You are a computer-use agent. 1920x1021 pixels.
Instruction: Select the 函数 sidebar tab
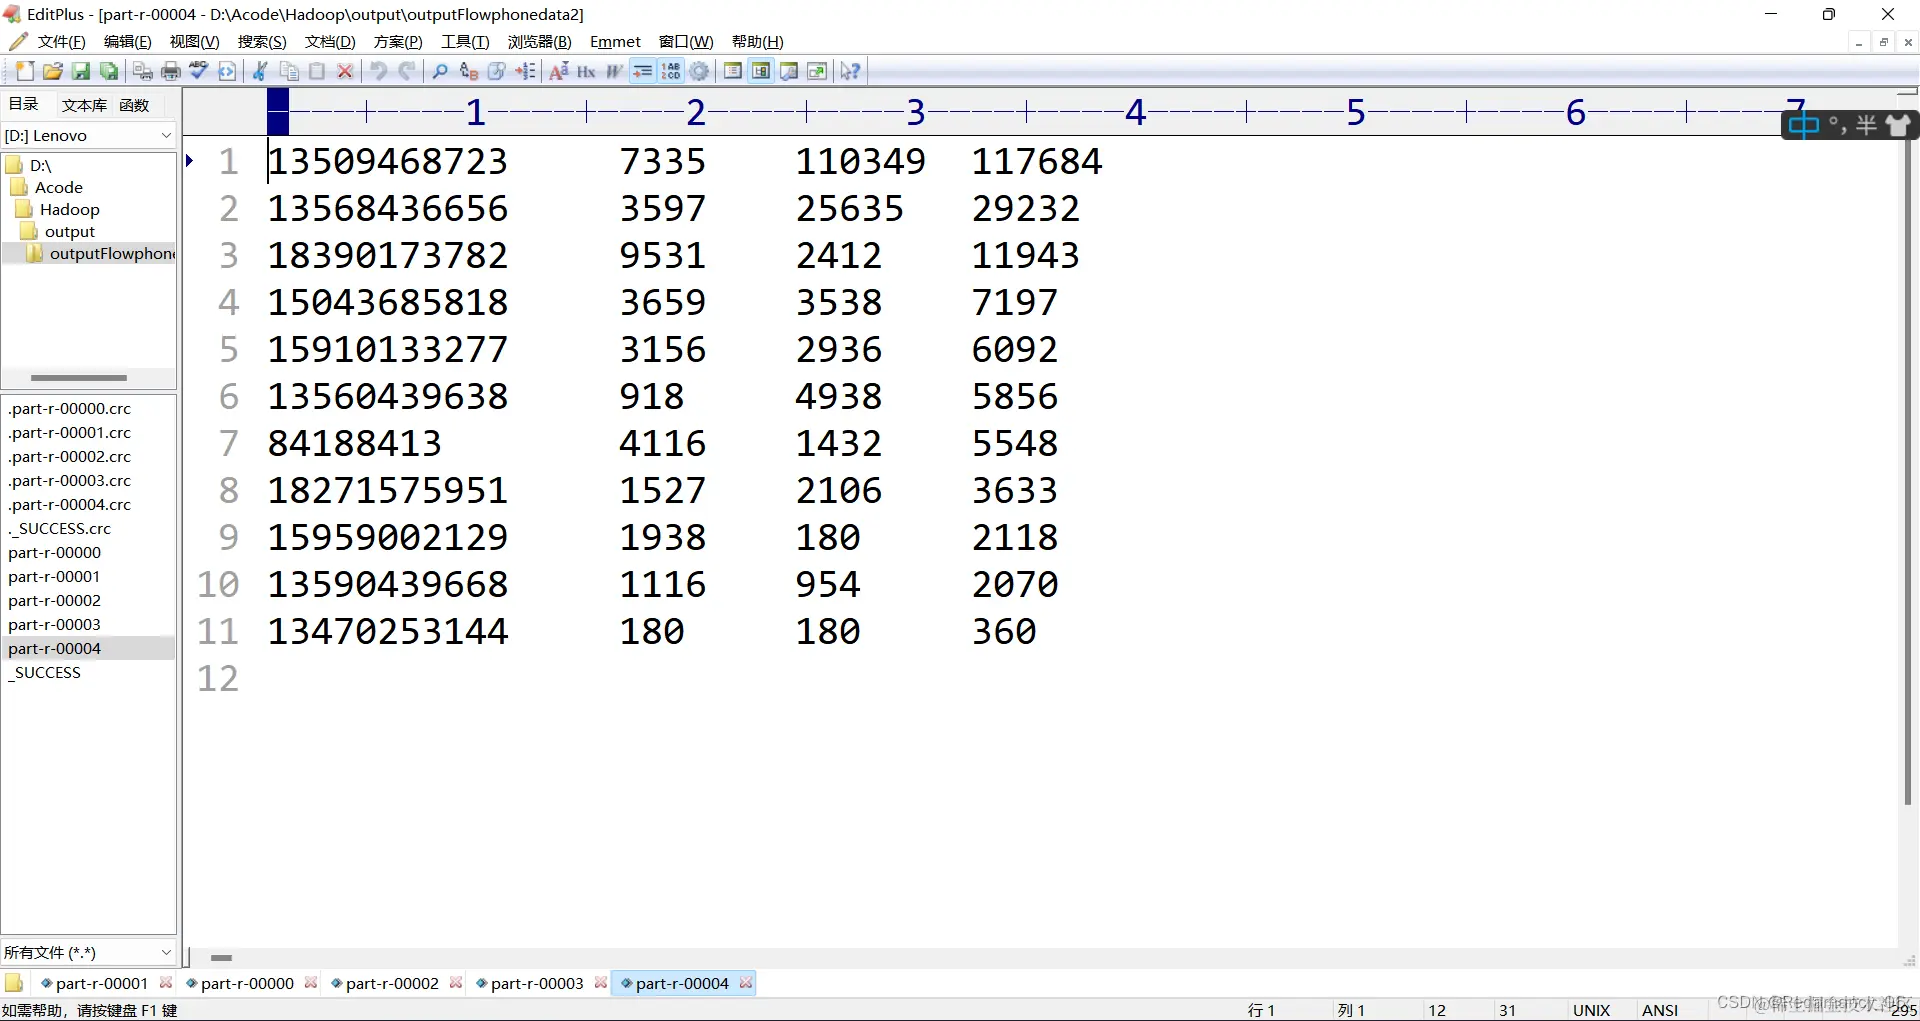[134, 105]
